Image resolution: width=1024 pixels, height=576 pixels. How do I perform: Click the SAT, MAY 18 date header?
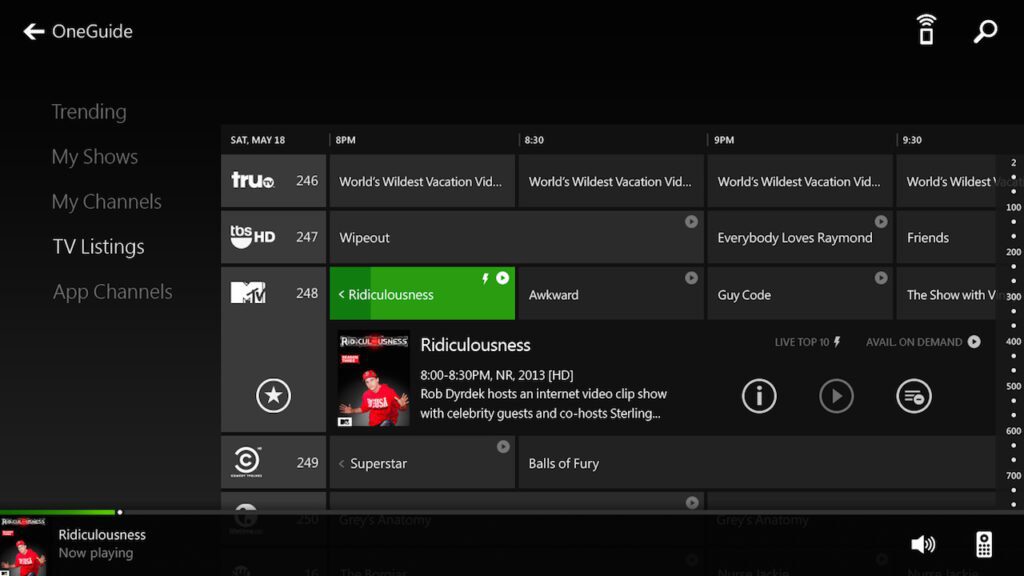tap(257, 140)
